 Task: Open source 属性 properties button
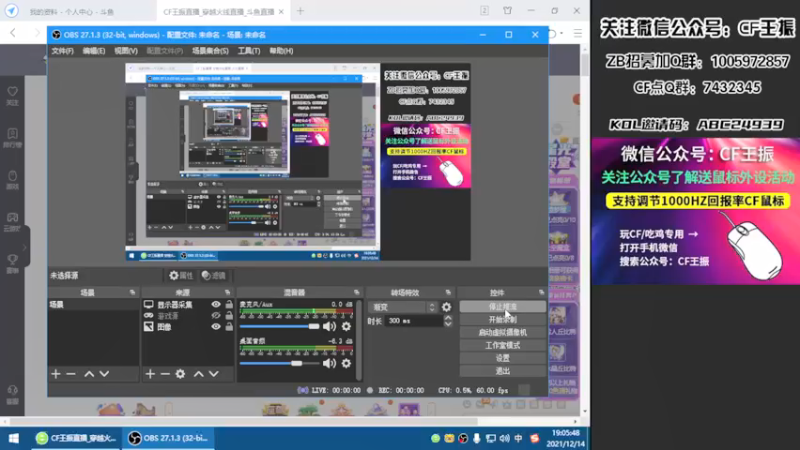pos(181,276)
